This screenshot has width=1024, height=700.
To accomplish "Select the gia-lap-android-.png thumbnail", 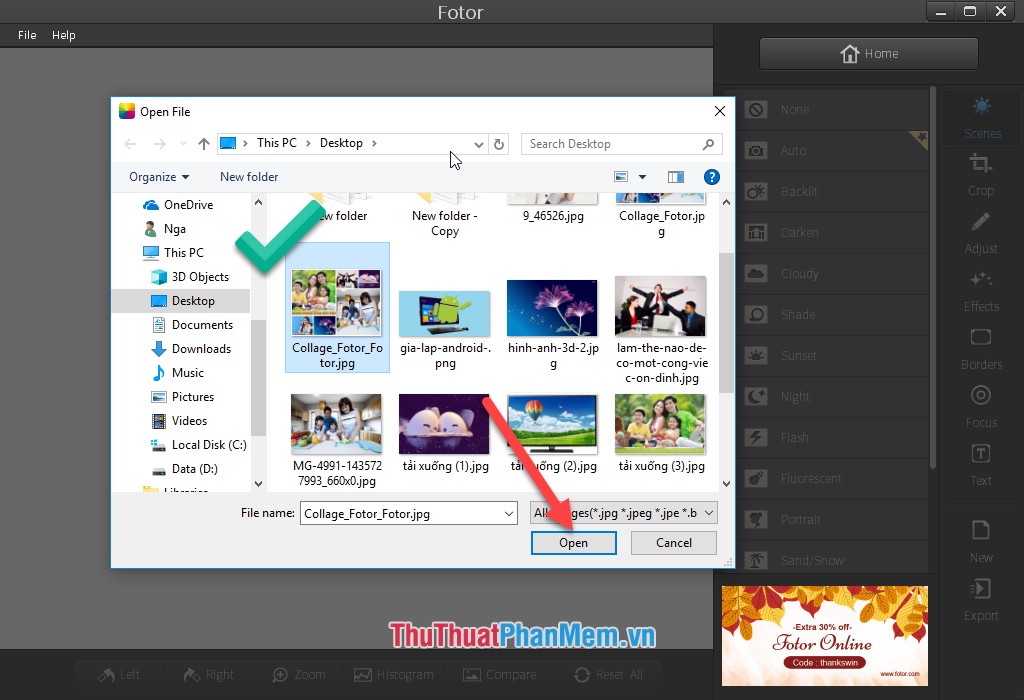I will click(x=444, y=313).
